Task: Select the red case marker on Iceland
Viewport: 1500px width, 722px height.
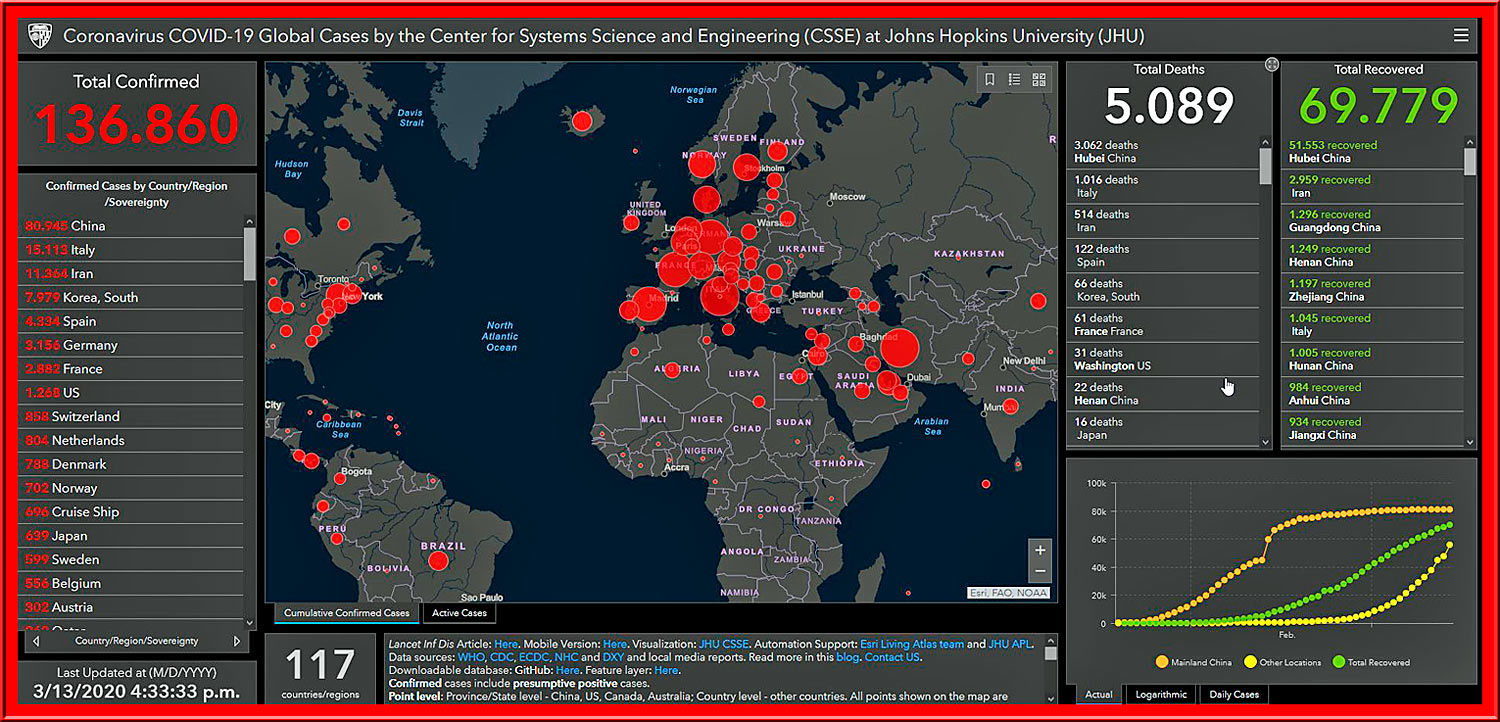Action: coord(581,121)
